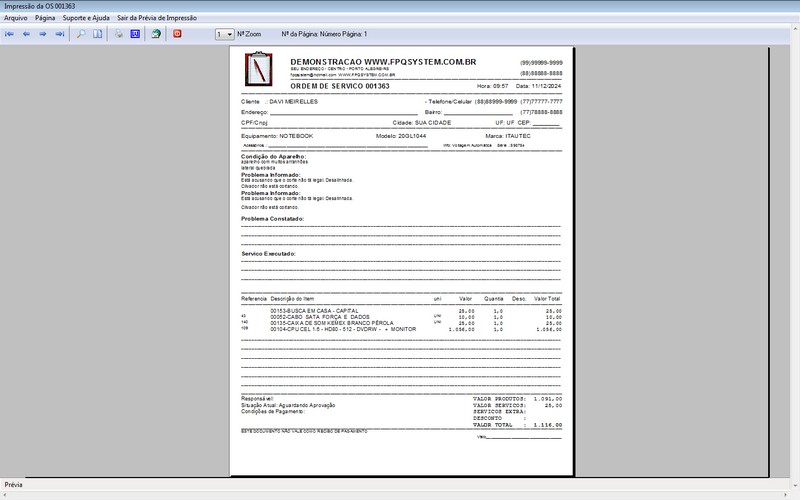This screenshot has width=800, height=500.
Task: Click the globe email/web icon
Action: tap(156, 34)
